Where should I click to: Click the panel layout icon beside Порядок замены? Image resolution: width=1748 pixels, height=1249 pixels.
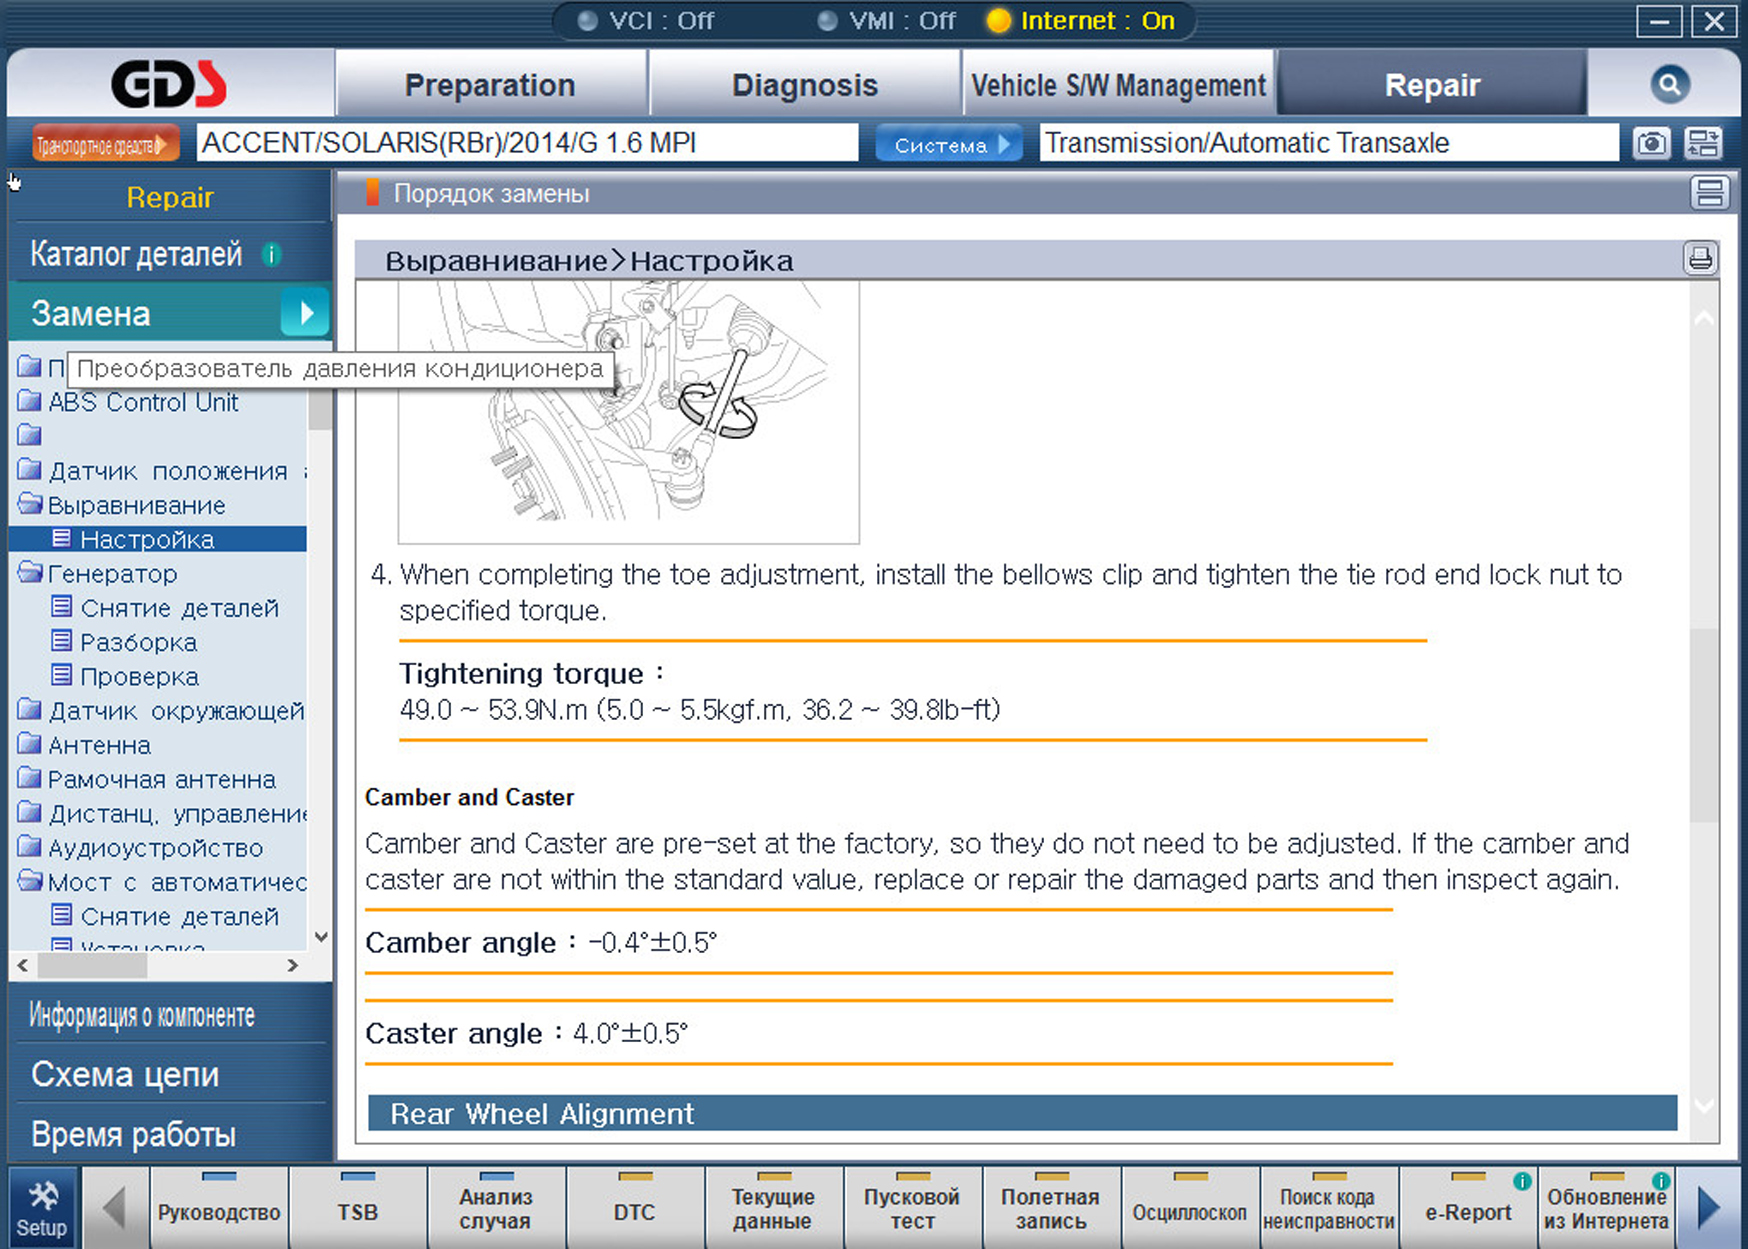click(x=1709, y=193)
